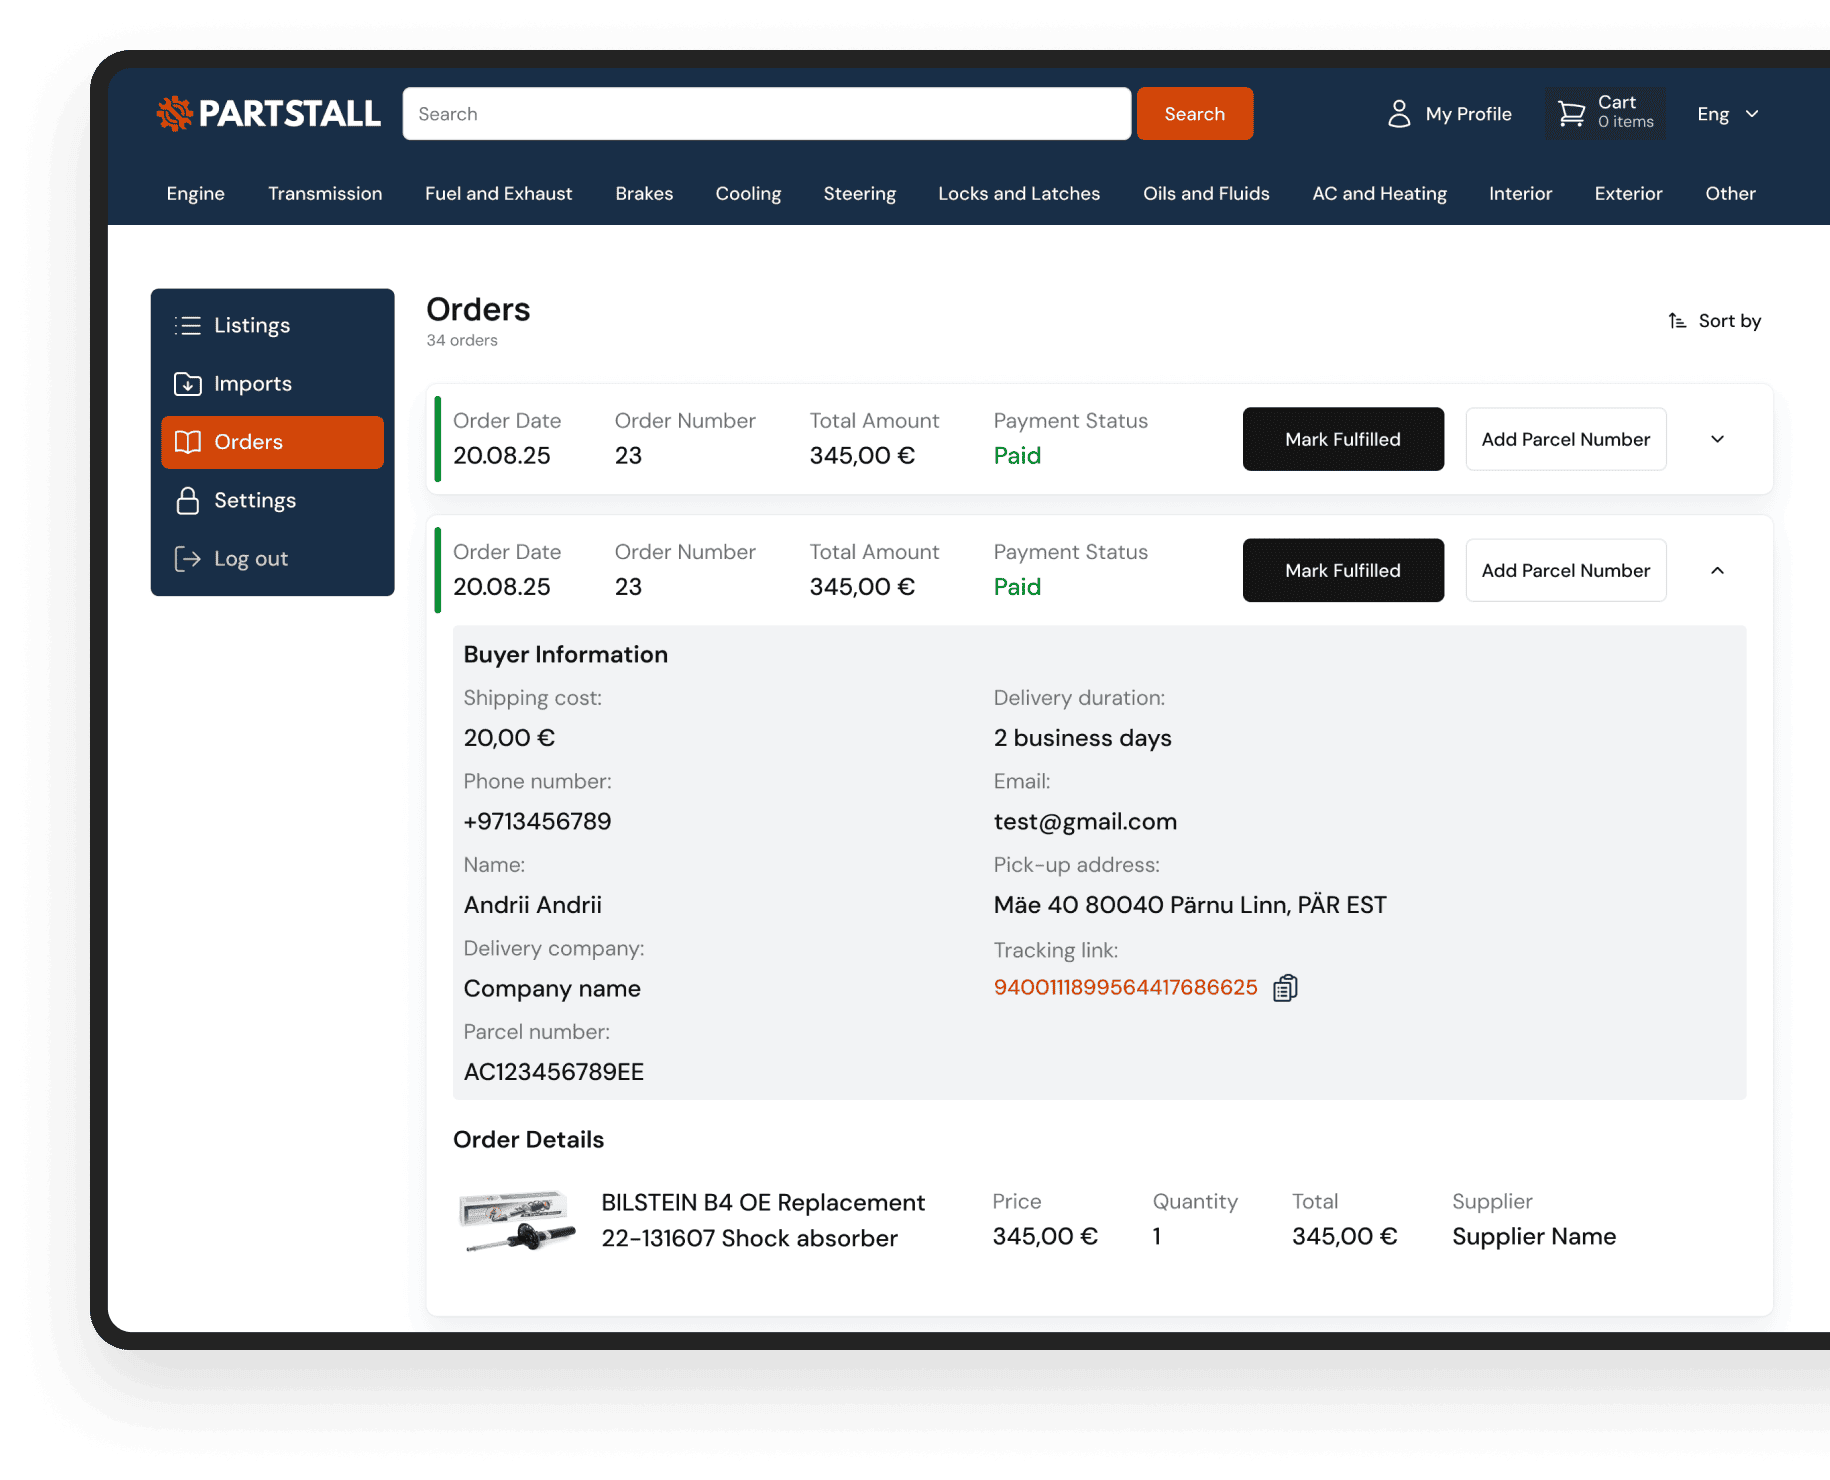1830x1480 pixels.
Task: Open the Brakes category
Action: pyautogui.click(x=644, y=194)
